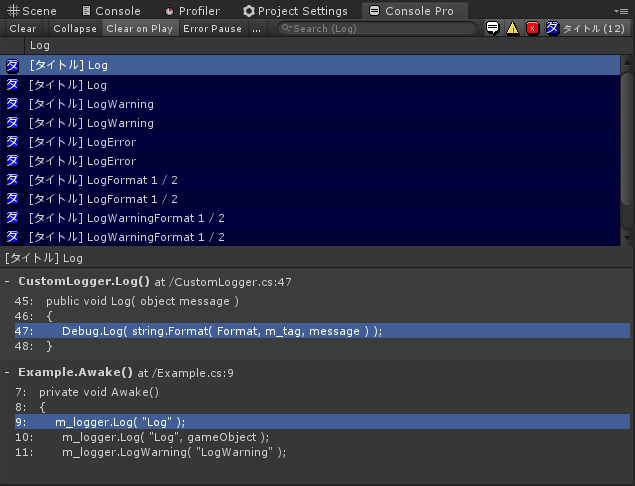This screenshot has height=486, width=635.
Task: Toggle the Collapse option
Action: [x=75, y=28]
